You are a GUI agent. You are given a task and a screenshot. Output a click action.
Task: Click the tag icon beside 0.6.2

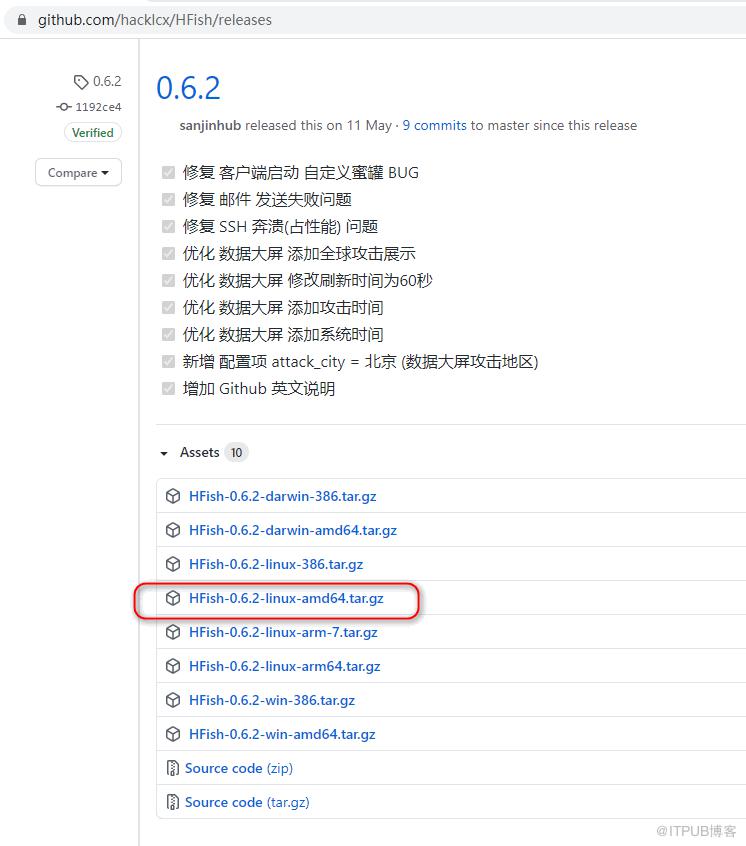[81, 82]
